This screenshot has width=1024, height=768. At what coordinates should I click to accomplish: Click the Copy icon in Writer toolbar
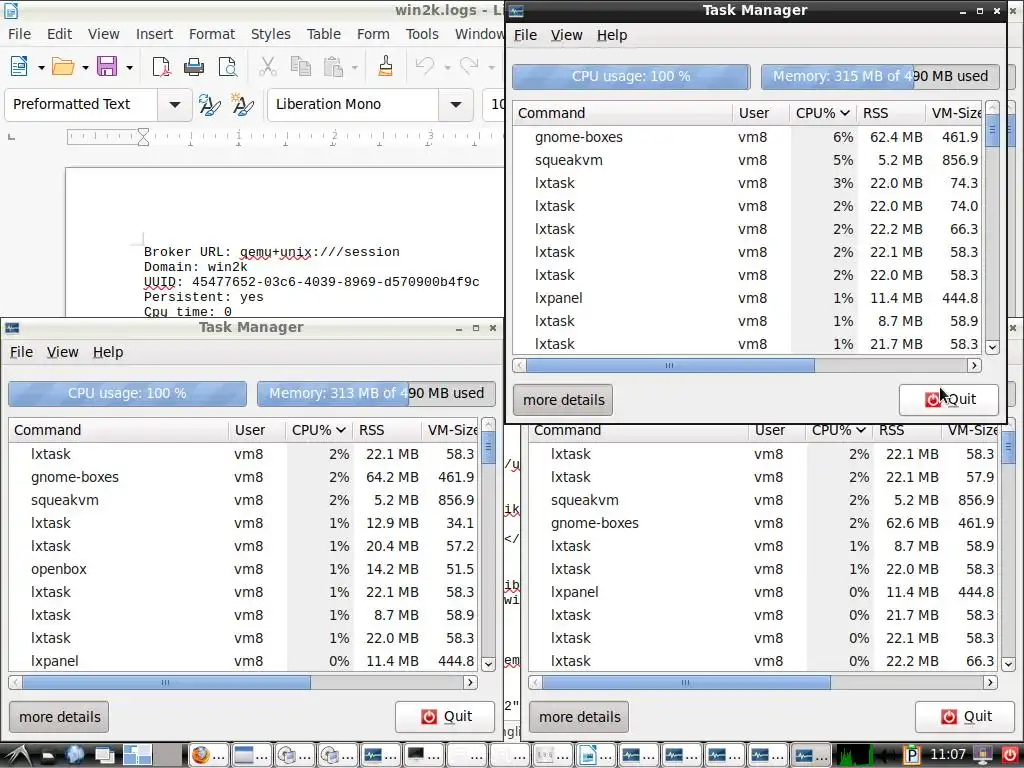click(x=300, y=66)
